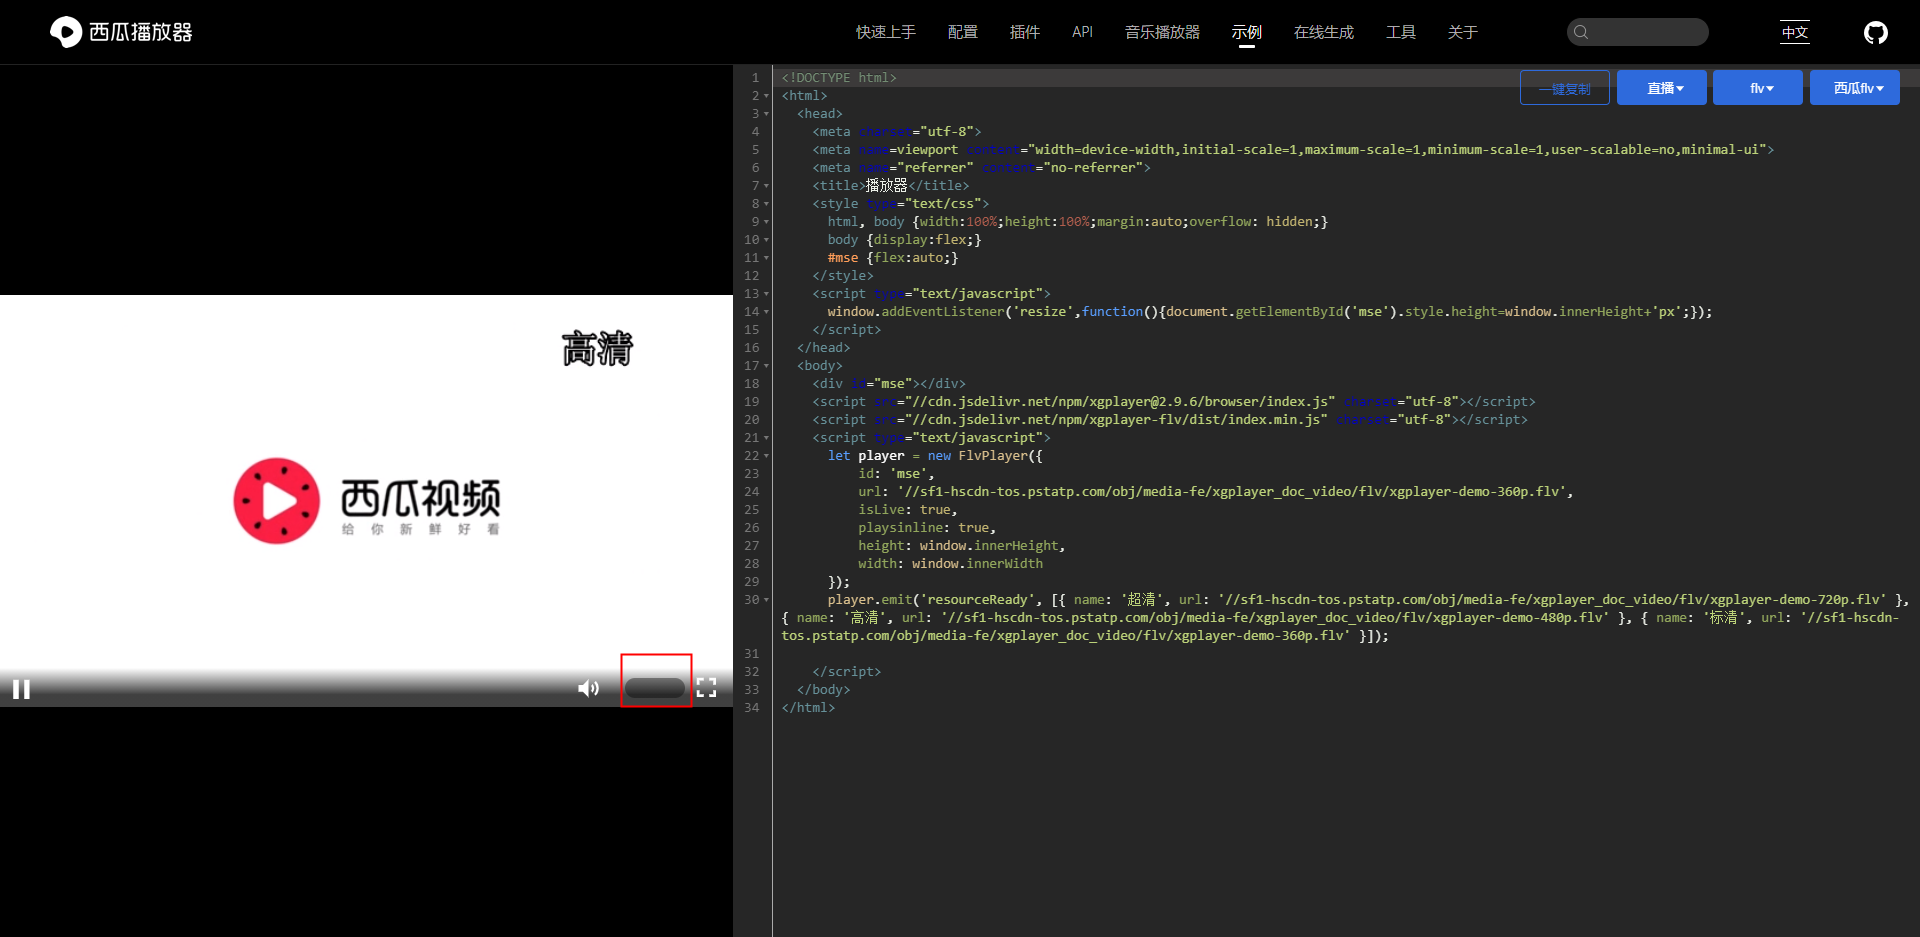Open the GitHub repository icon
Screen dimensions: 1920x937
tap(1876, 32)
